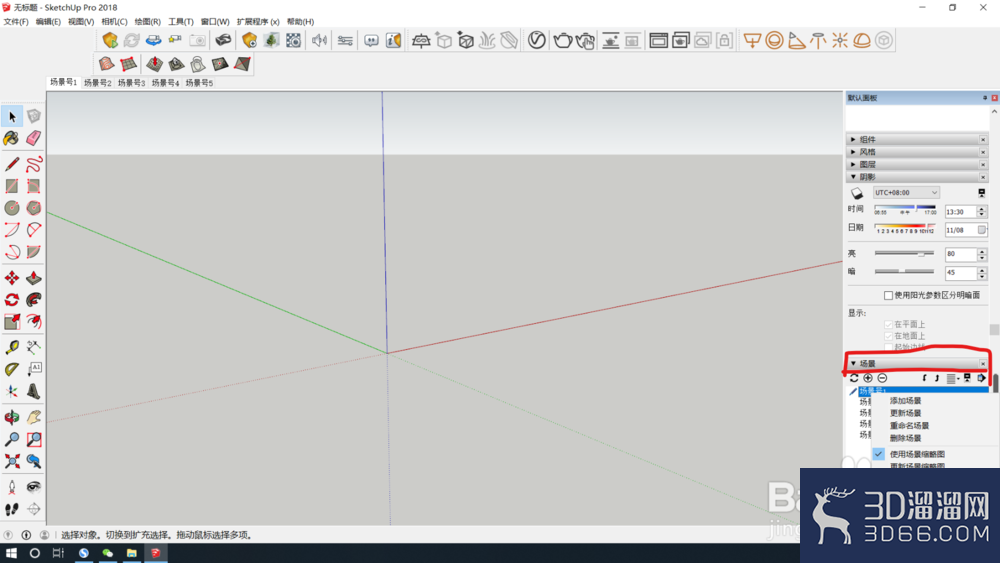Choose 删除场景 from context menu
The image size is (1000, 563).
point(905,438)
